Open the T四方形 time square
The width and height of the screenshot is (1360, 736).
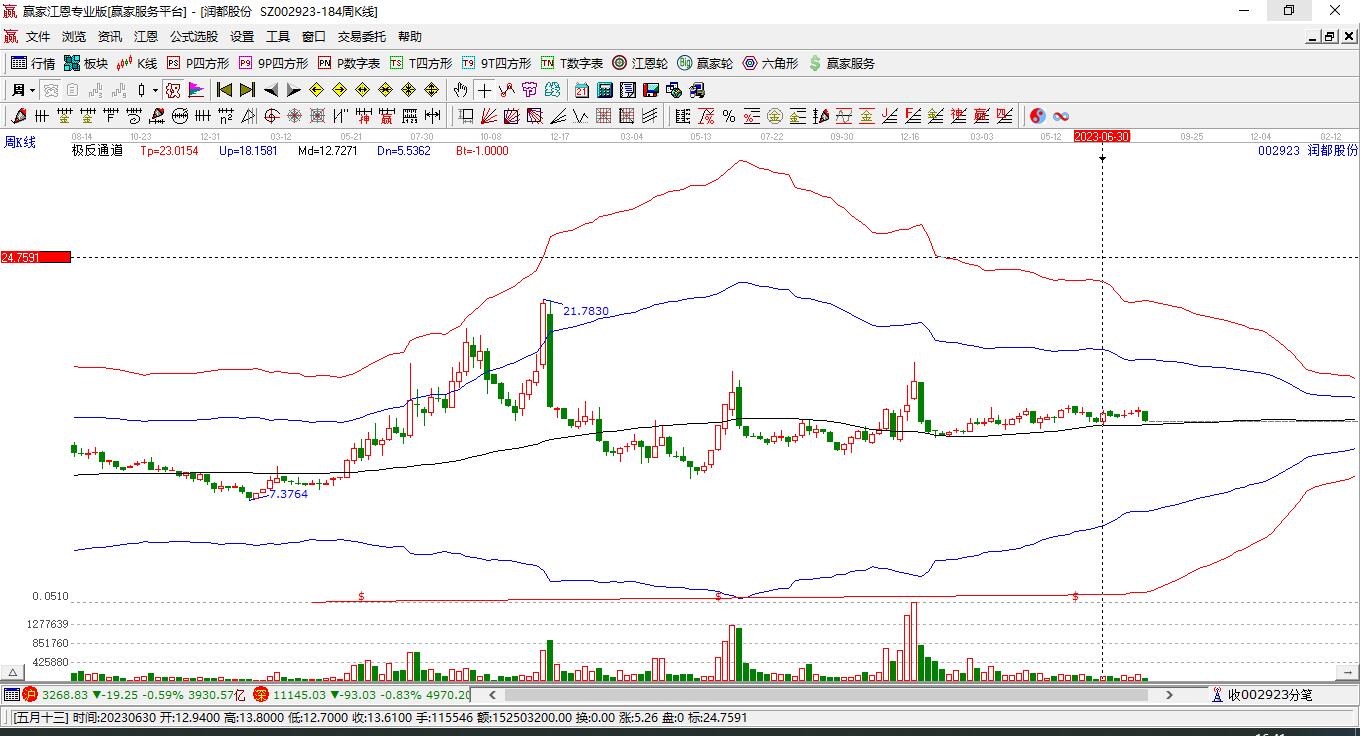tap(421, 63)
